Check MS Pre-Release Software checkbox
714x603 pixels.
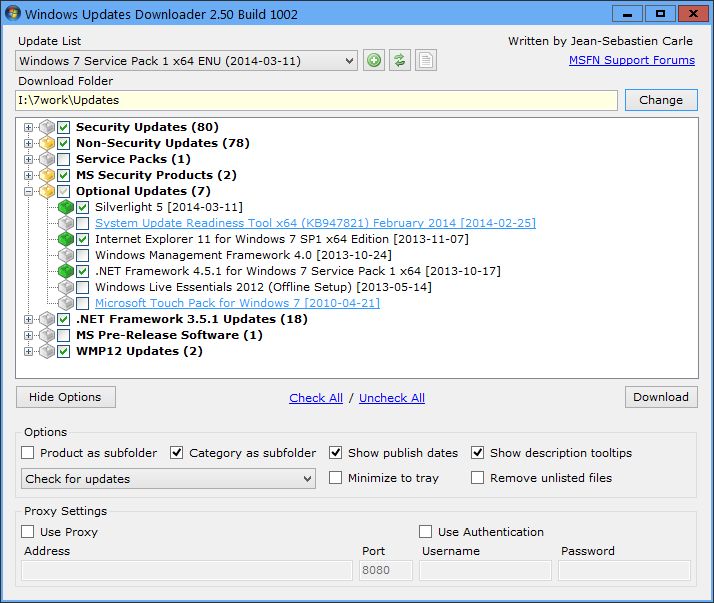pyautogui.click(x=64, y=336)
